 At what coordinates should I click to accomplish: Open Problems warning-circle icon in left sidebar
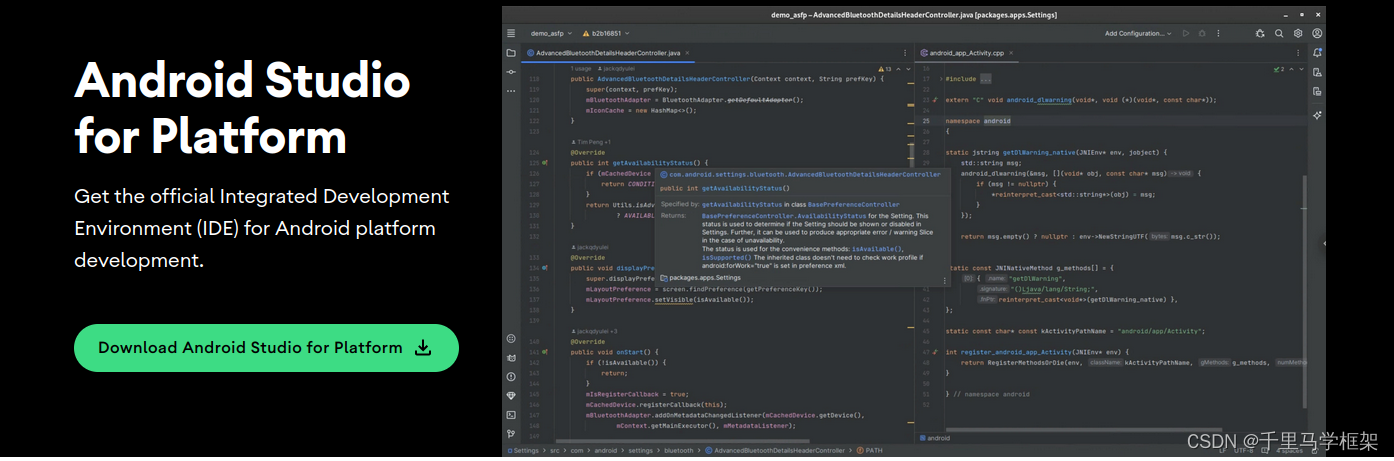pos(511,376)
